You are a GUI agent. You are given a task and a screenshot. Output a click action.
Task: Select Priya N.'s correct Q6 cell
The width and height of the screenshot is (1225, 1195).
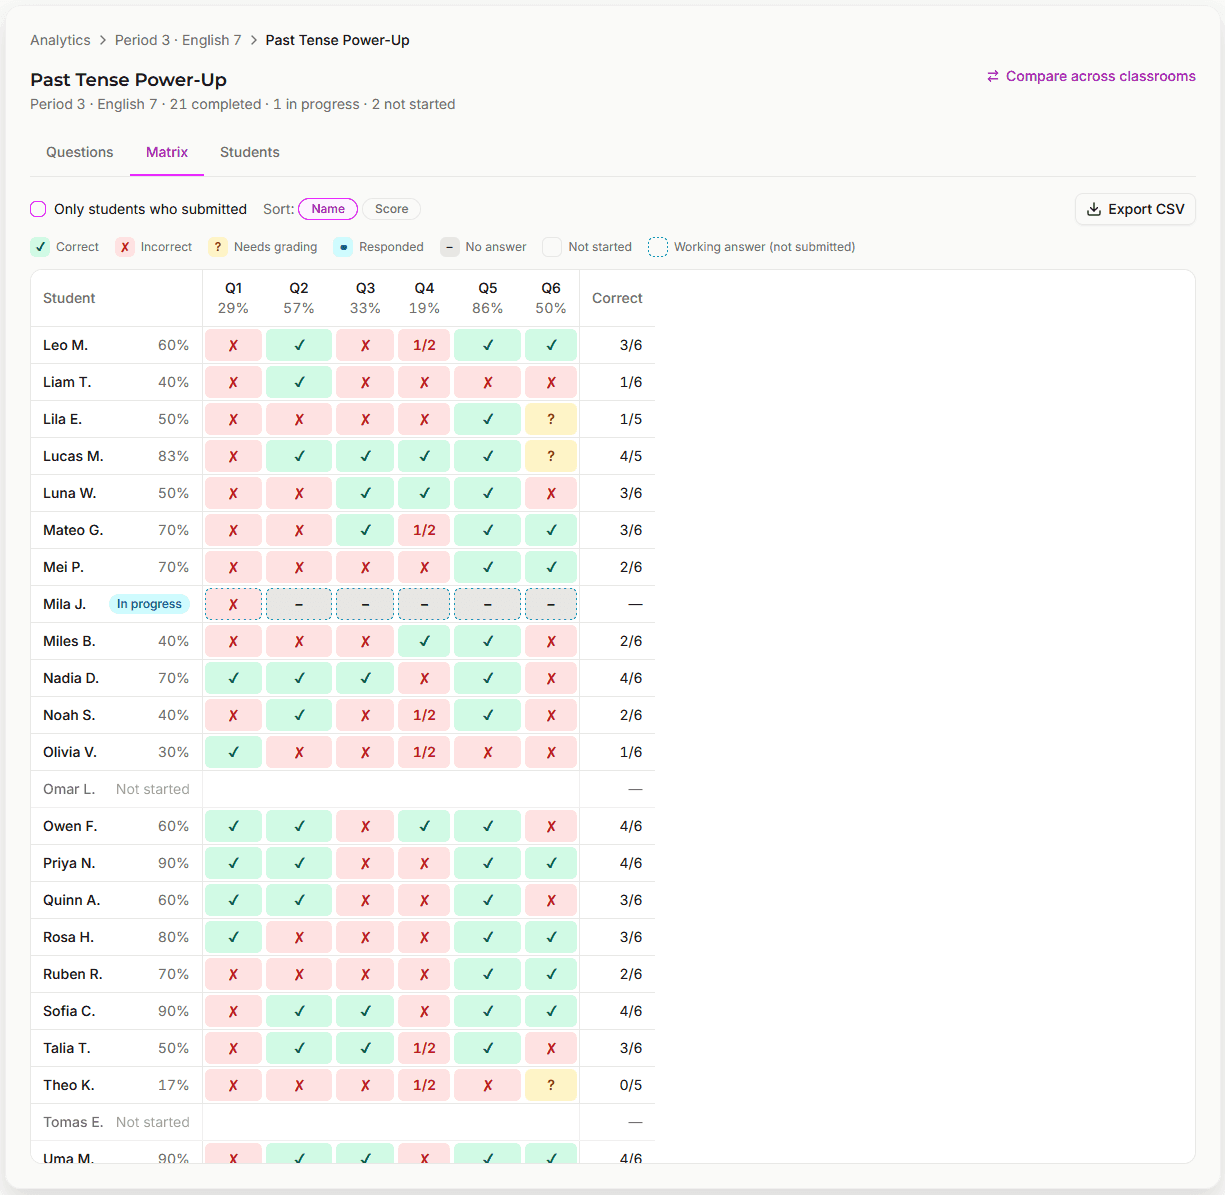(x=551, y=863)
